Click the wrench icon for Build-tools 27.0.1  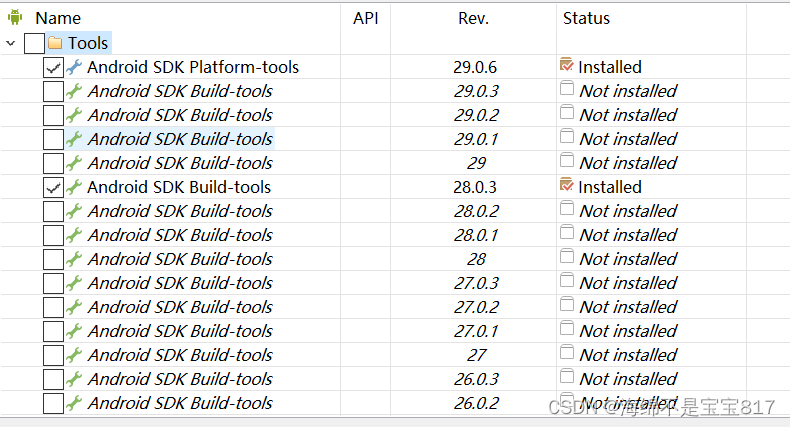point(74,331)
